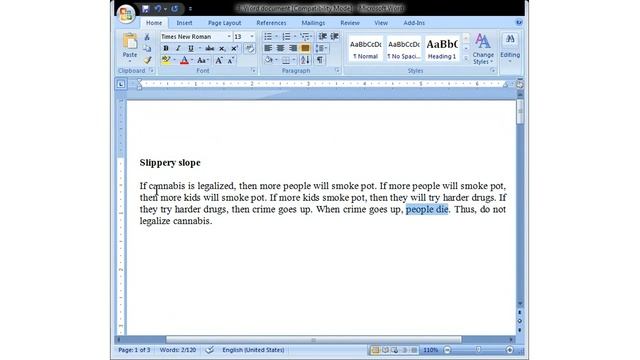This screenshot has height=360, width=640.
Task: Sort text alphabetically with A-Z icon
Action: point(305,60)
